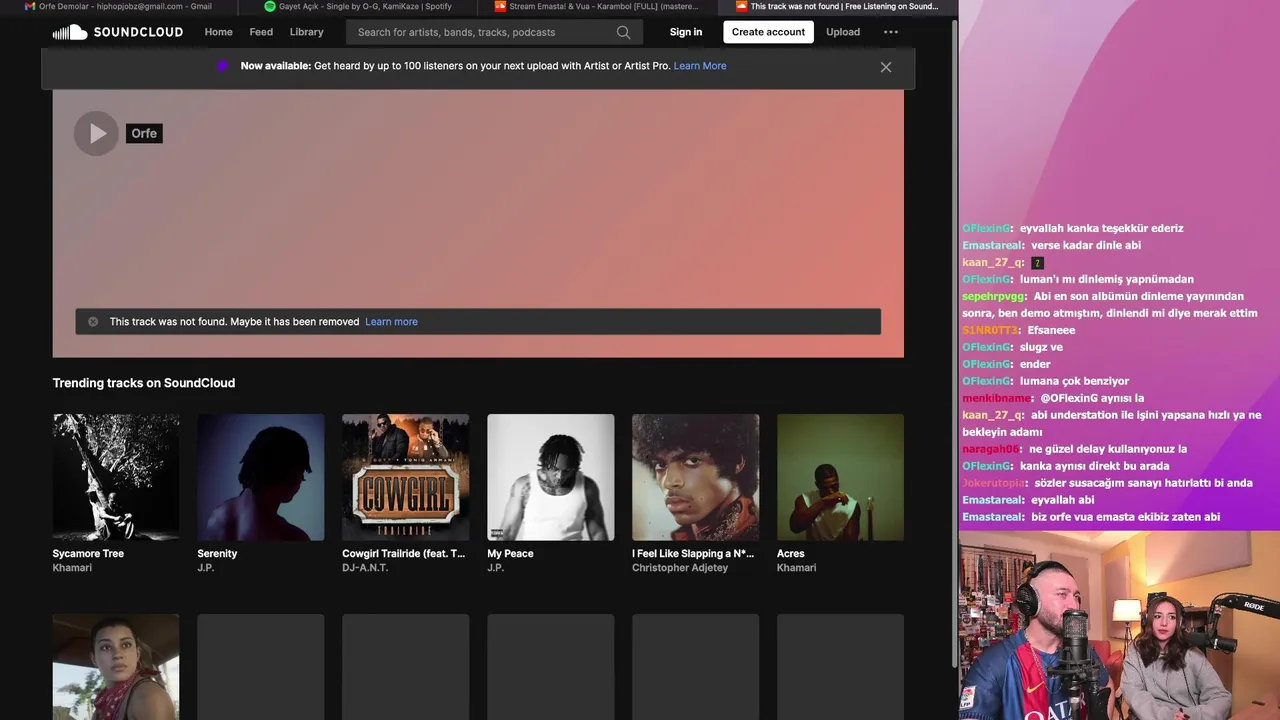Click chat username S1NR0TT3
Screen dimensions: 1280x720
pos(990,330)
